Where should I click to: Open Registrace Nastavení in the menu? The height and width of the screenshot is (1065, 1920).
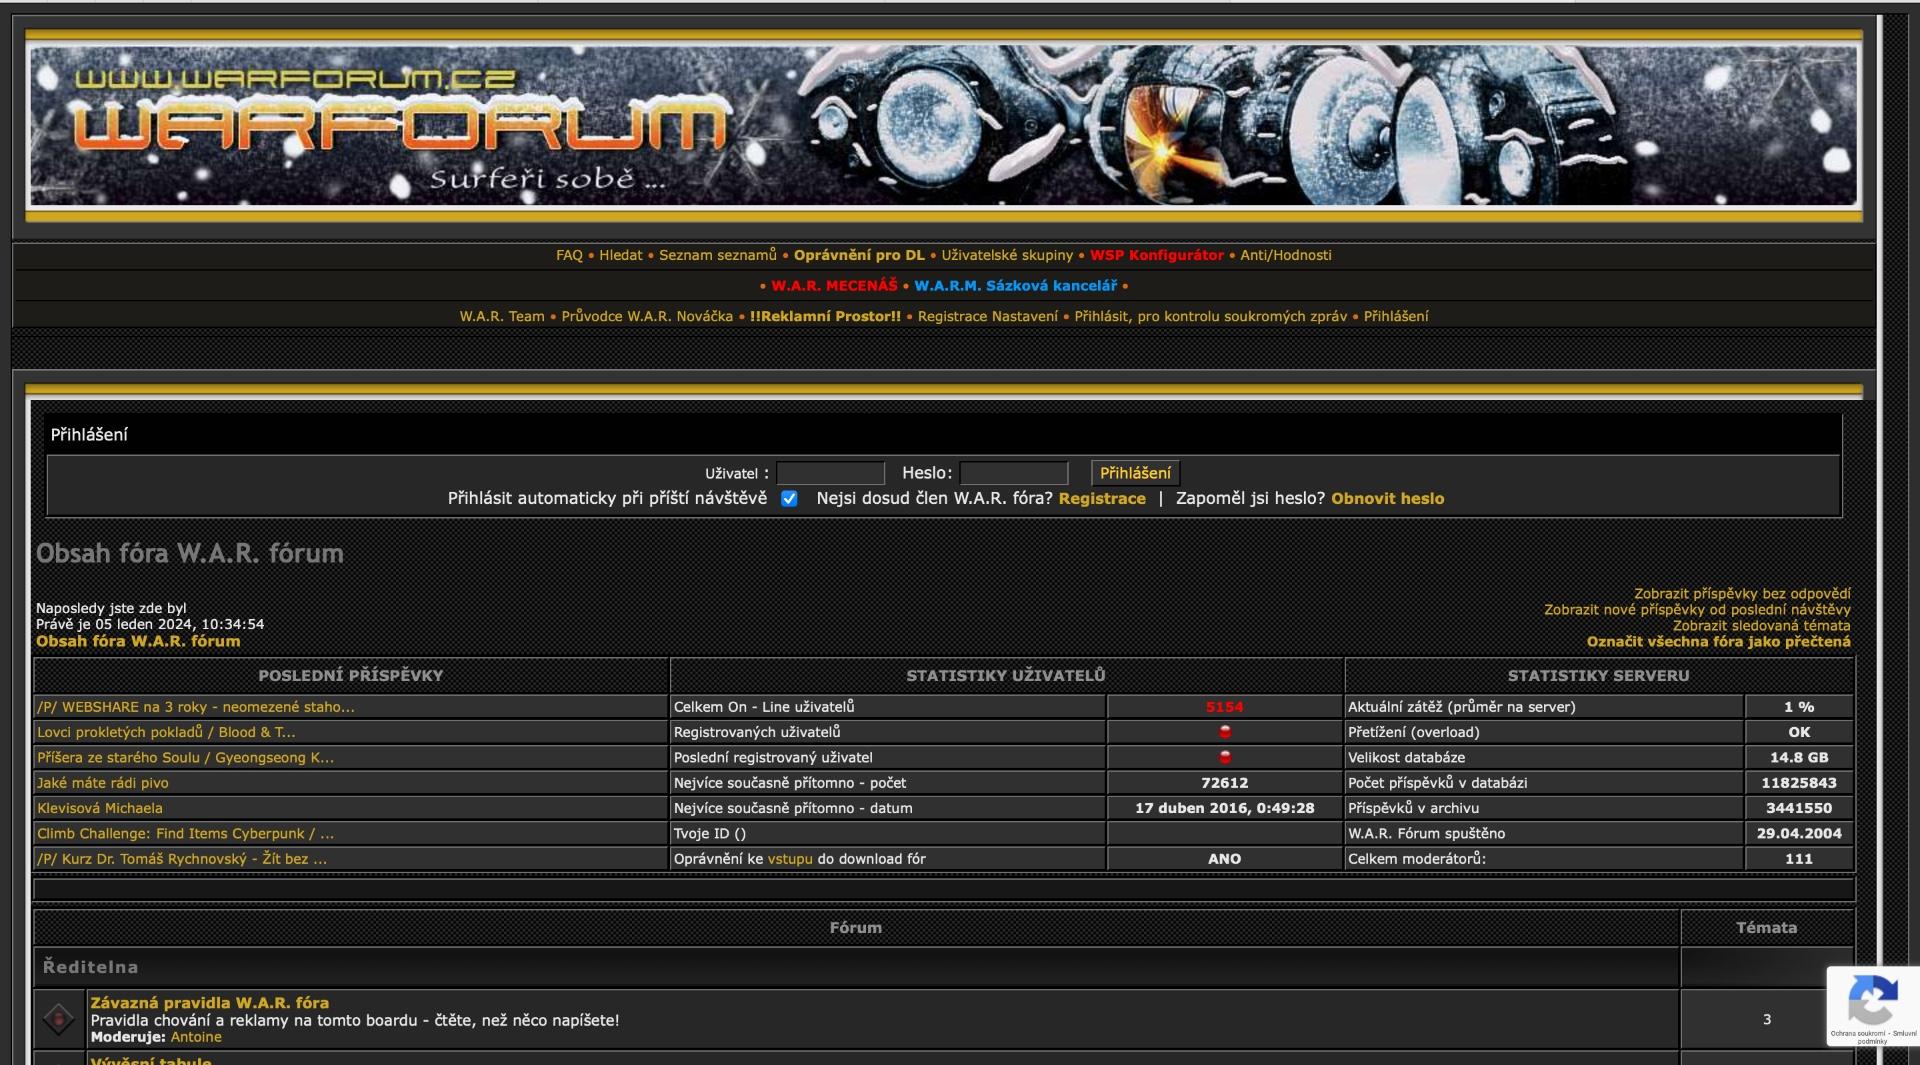point(988,316)
